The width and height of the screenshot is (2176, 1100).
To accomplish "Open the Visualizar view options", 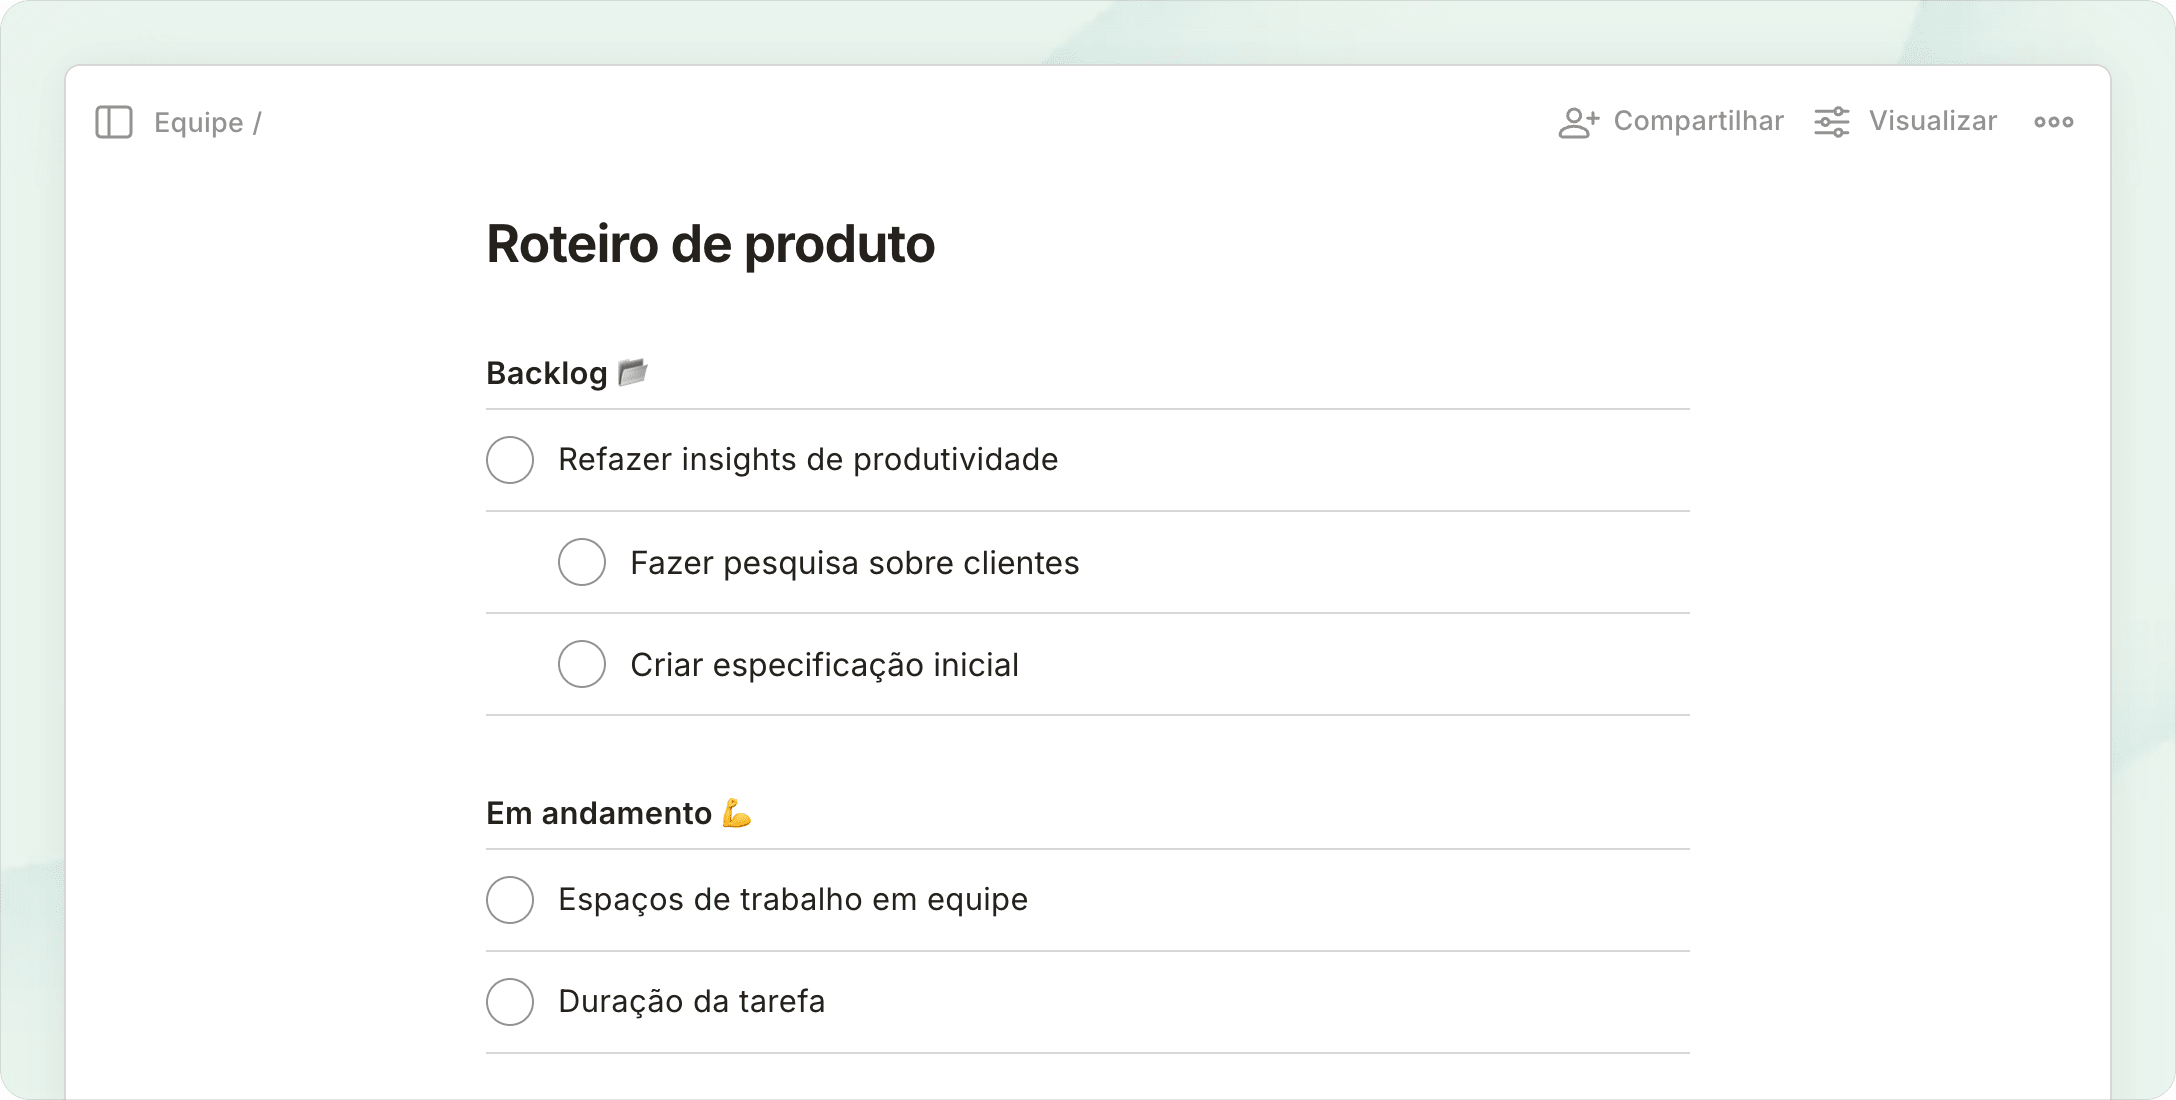I will pos(1932,121).
